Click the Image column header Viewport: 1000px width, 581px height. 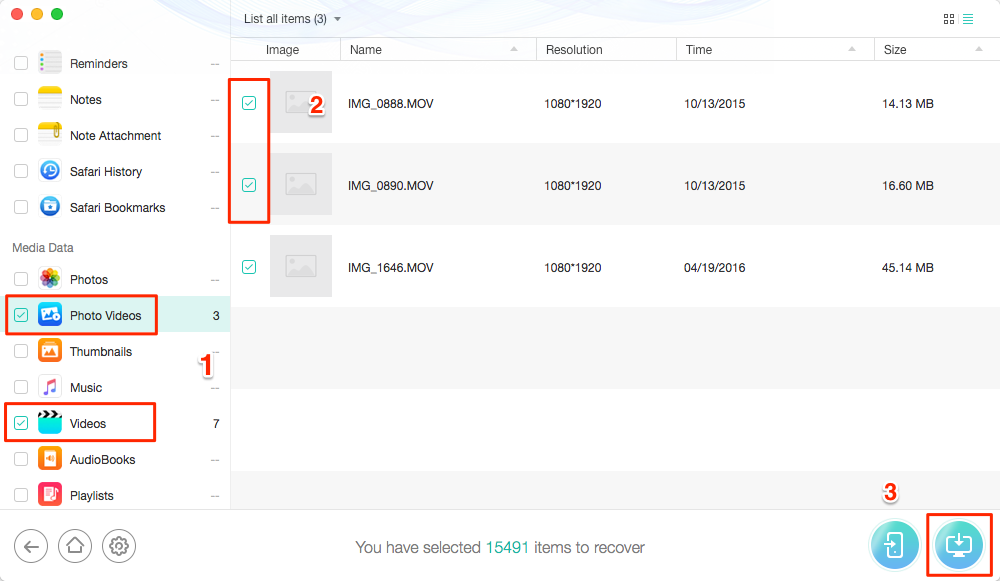[283, 50]
